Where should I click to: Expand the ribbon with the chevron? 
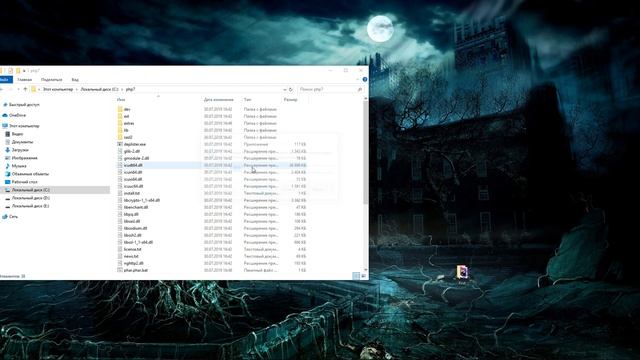[x=358, y=80]
